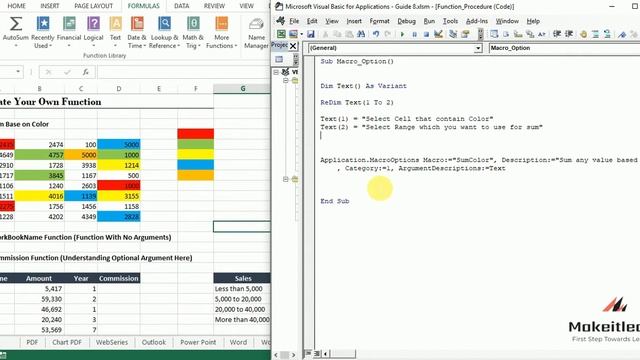Click the Uncomment Block icon
The height and width of the screenshot is (360, 640).
point(607,35)
